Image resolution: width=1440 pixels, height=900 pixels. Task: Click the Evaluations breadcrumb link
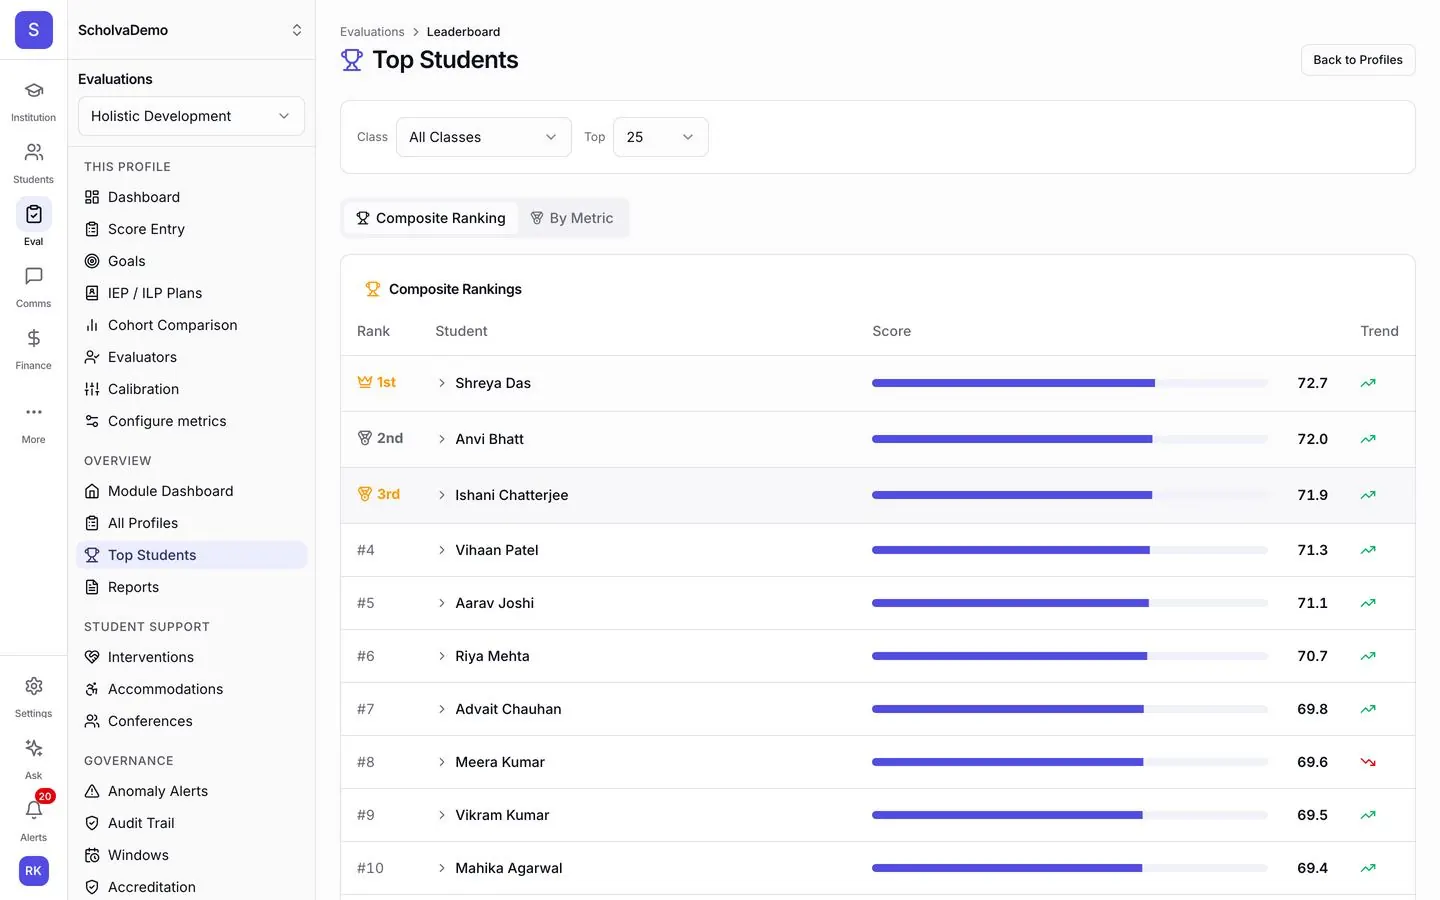click(x=372, y=32)
